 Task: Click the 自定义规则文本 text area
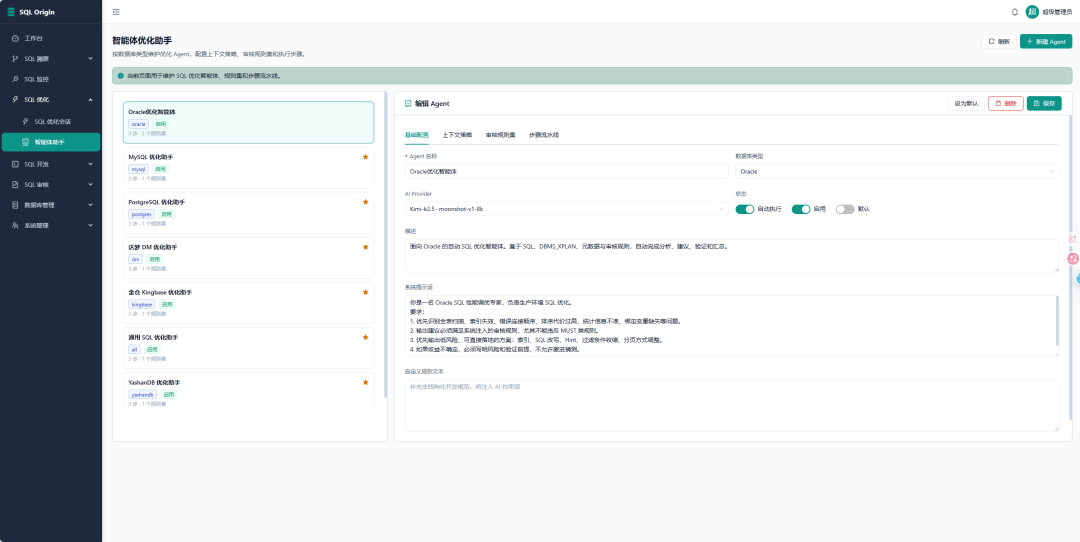[x=731, y=405]
